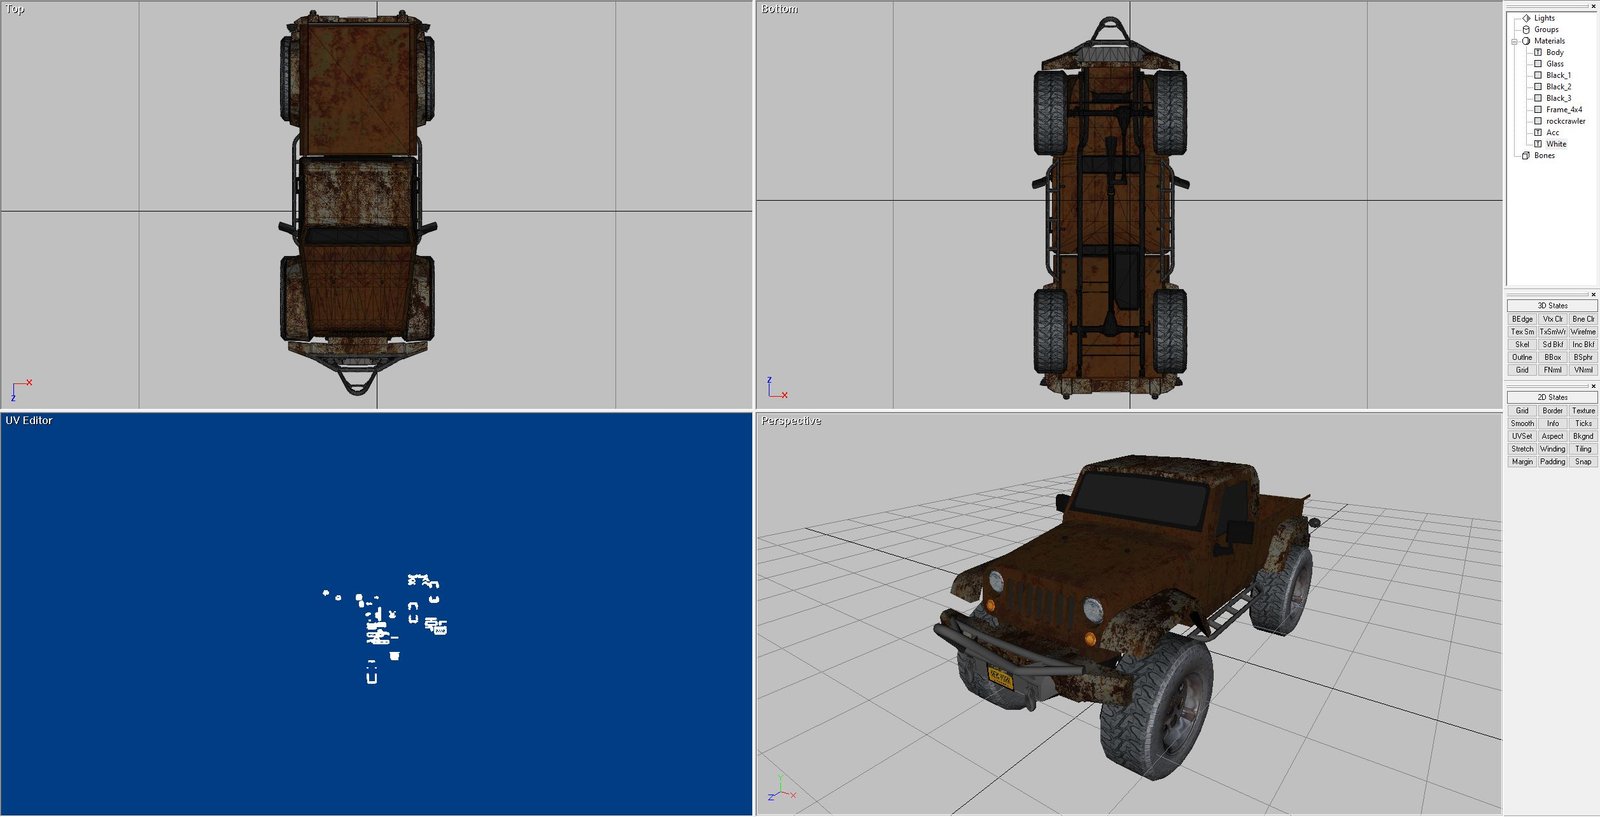
Task: Click the Body material texture icon
Action: 1538,52
